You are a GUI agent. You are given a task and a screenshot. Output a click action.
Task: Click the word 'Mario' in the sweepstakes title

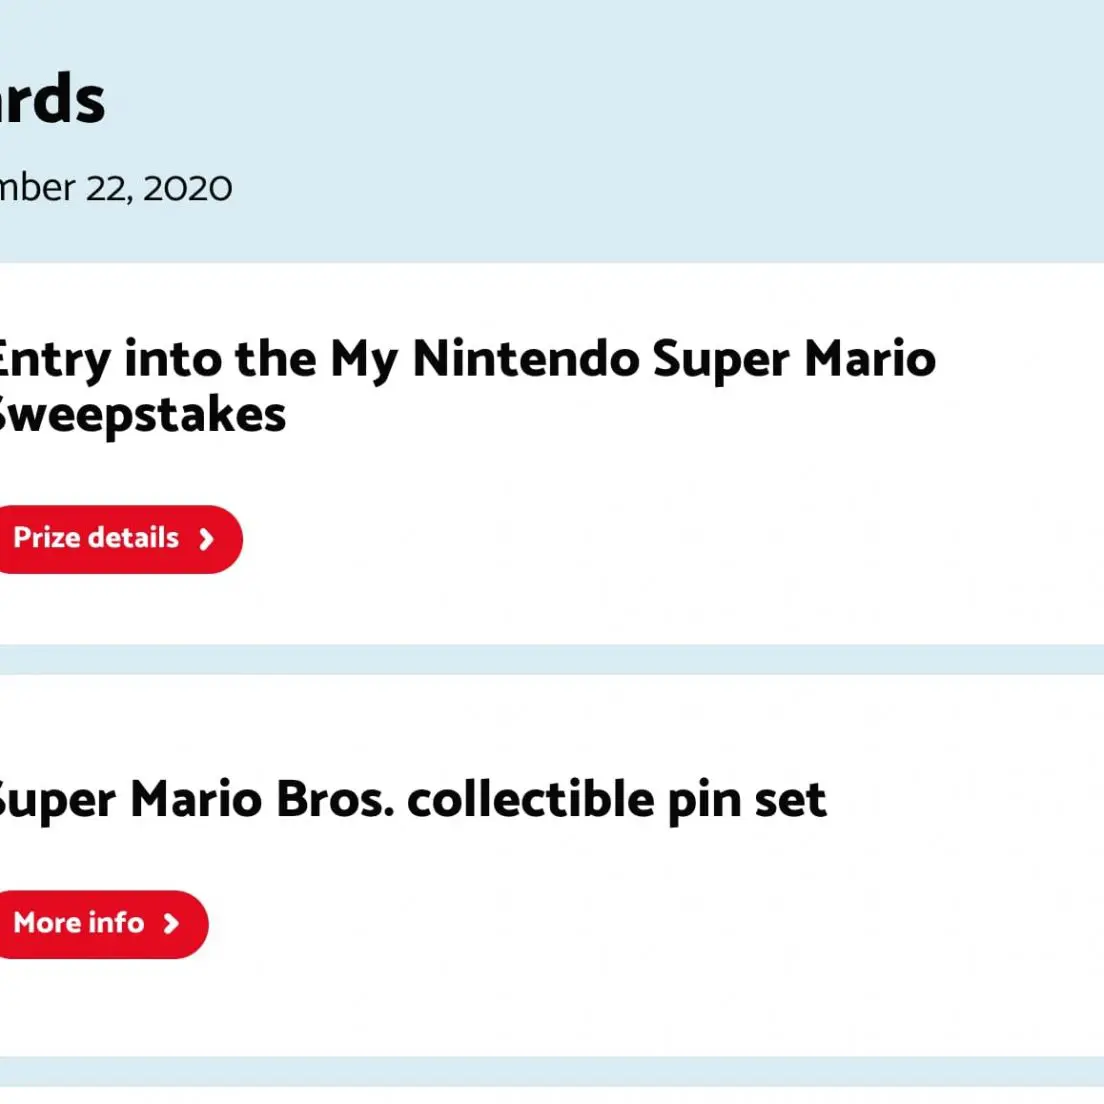point(870,359)
